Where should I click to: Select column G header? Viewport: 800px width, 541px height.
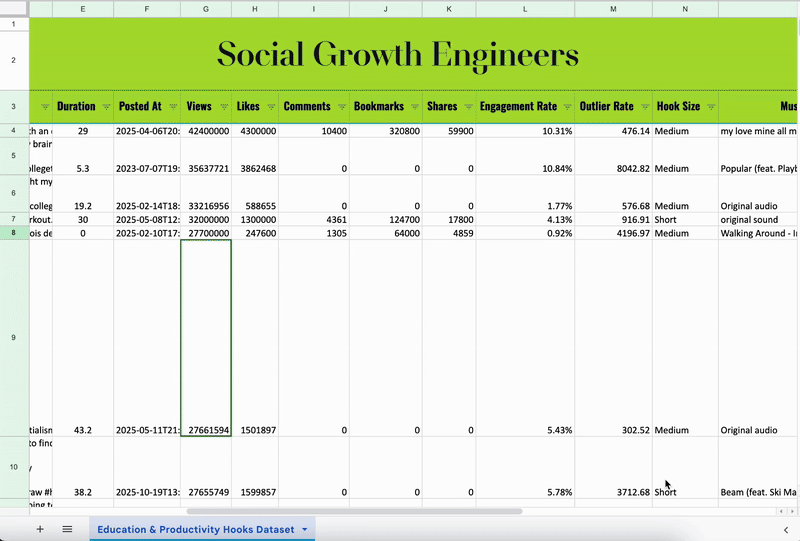click(206, 8)
